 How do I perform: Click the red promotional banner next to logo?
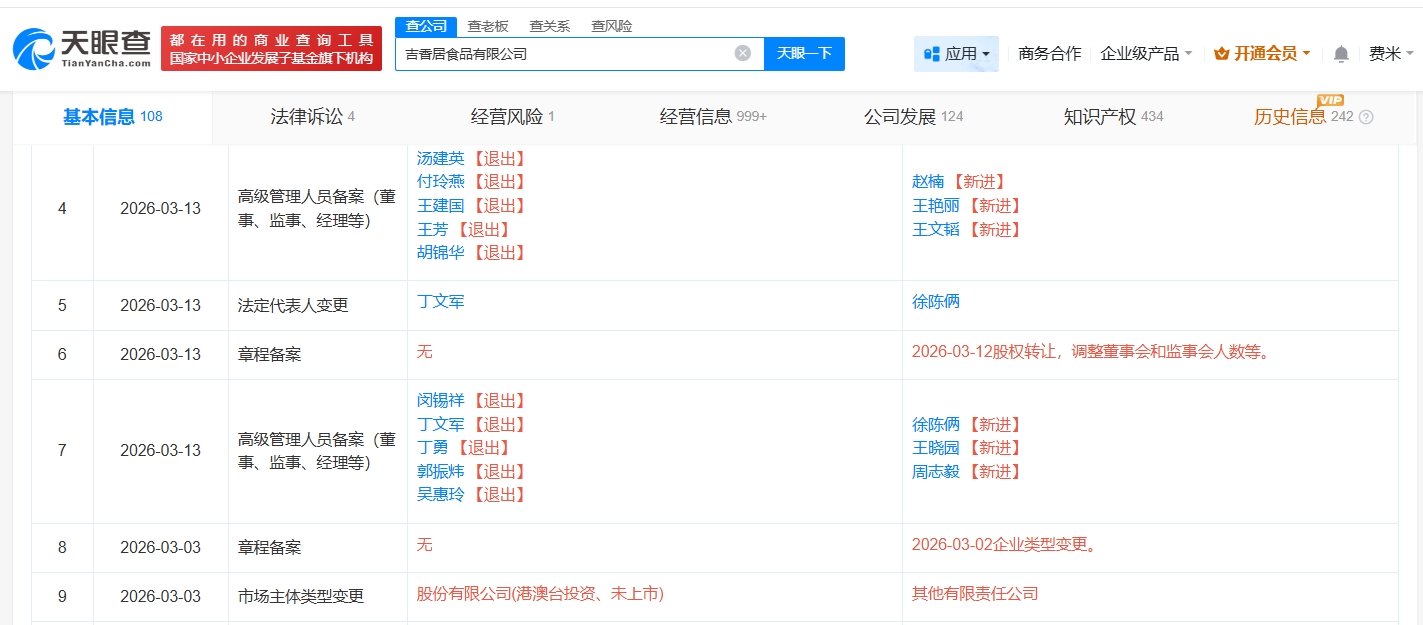point(271,48)
